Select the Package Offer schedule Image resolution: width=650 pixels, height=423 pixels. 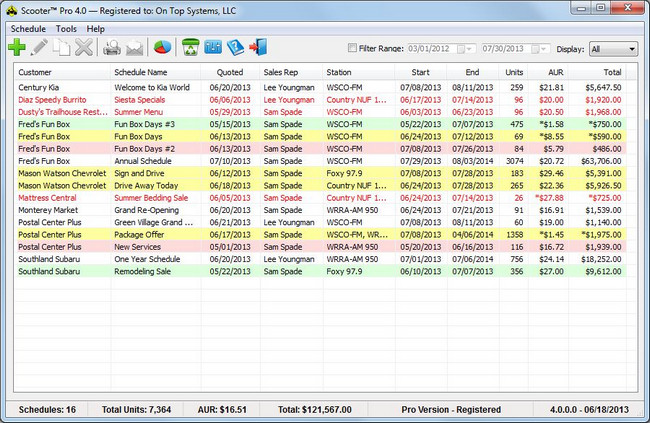320,235
